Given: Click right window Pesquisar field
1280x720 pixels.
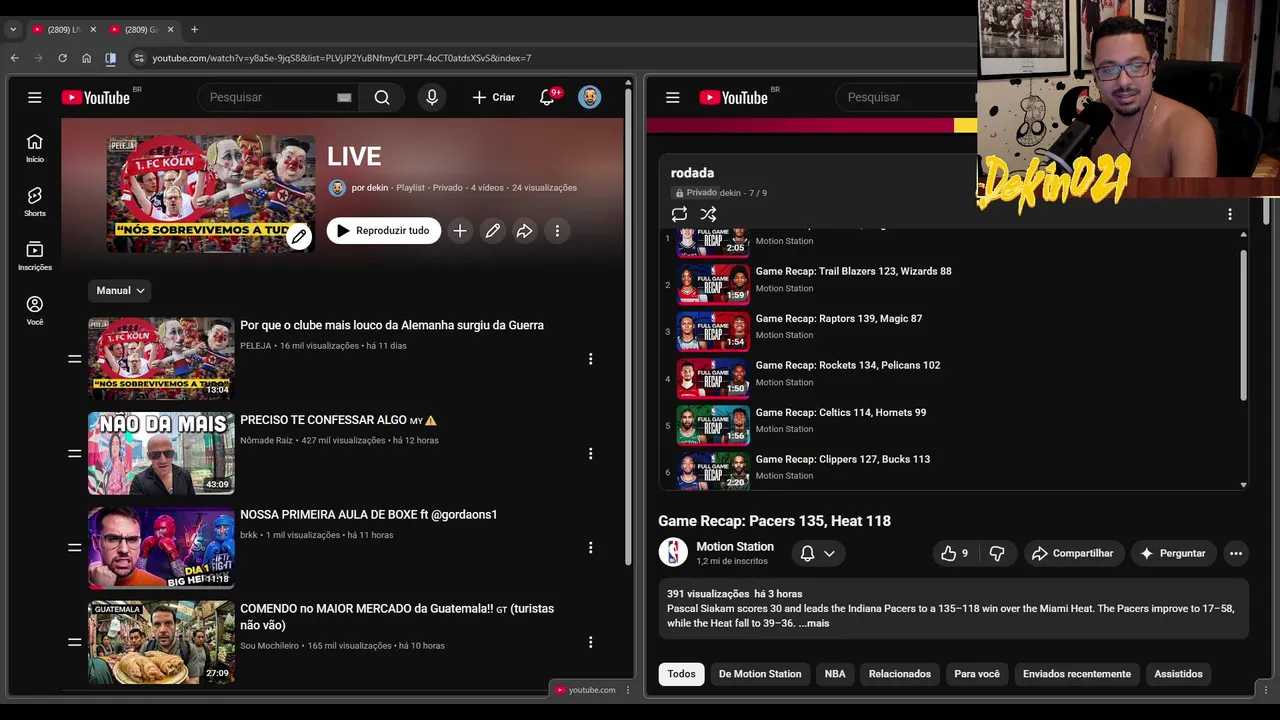Looking at the screenshot, I should (905, 97).
